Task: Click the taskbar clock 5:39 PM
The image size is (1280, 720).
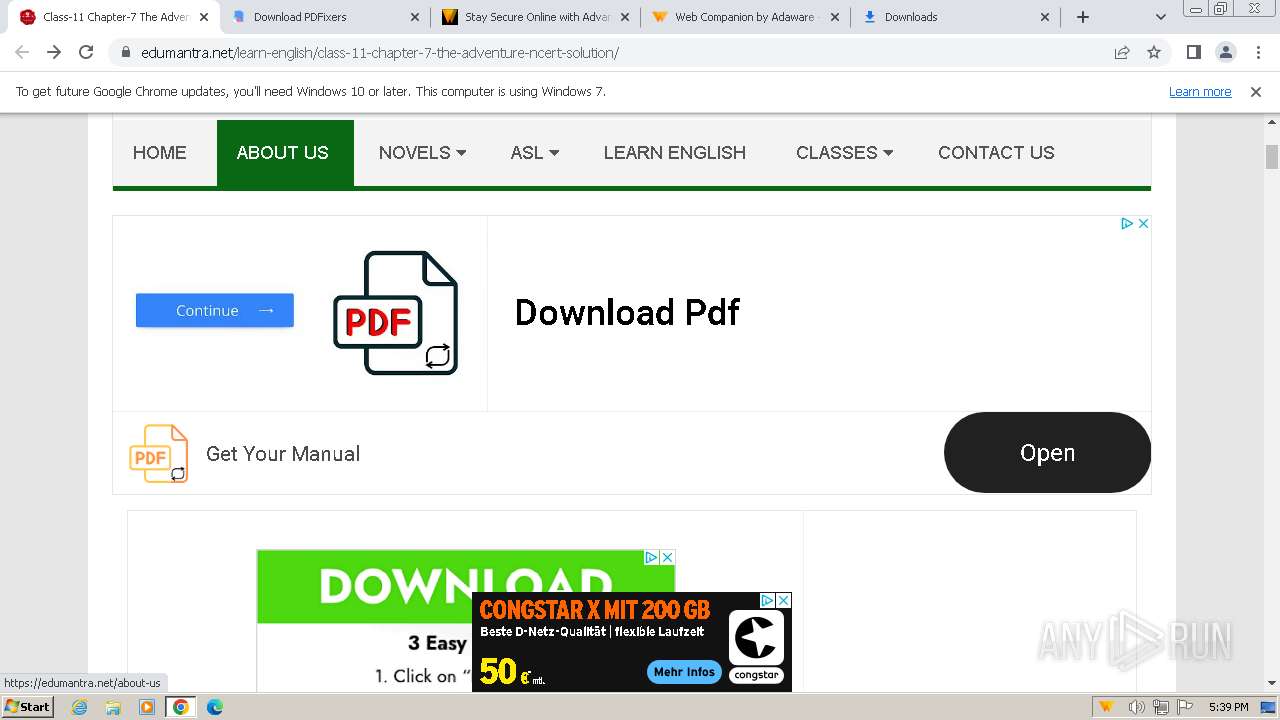Action: click(x=1228, y=707)
